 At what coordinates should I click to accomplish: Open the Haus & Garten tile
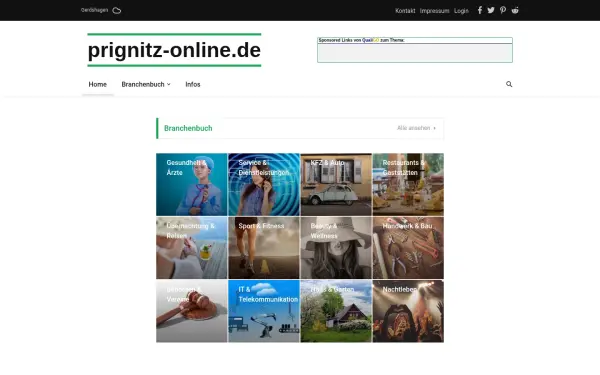click(x=336, y=311)
